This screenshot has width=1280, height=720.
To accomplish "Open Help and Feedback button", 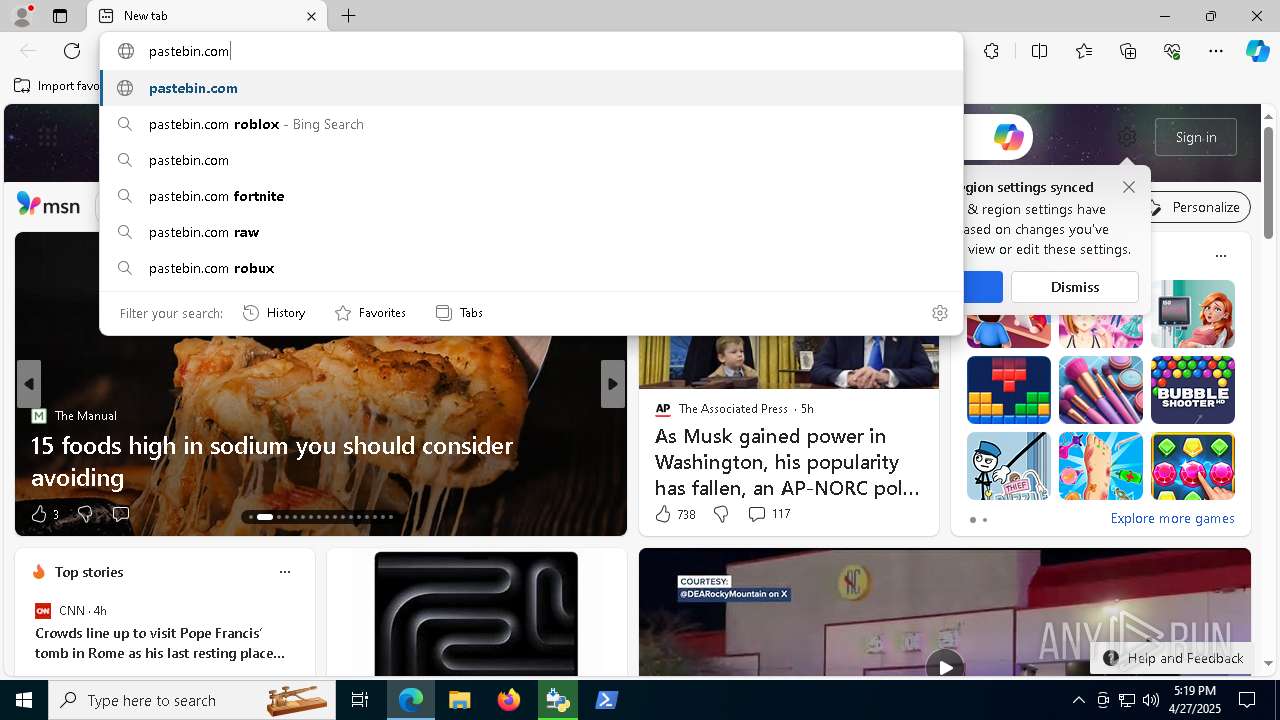I will coord(1172,658).
